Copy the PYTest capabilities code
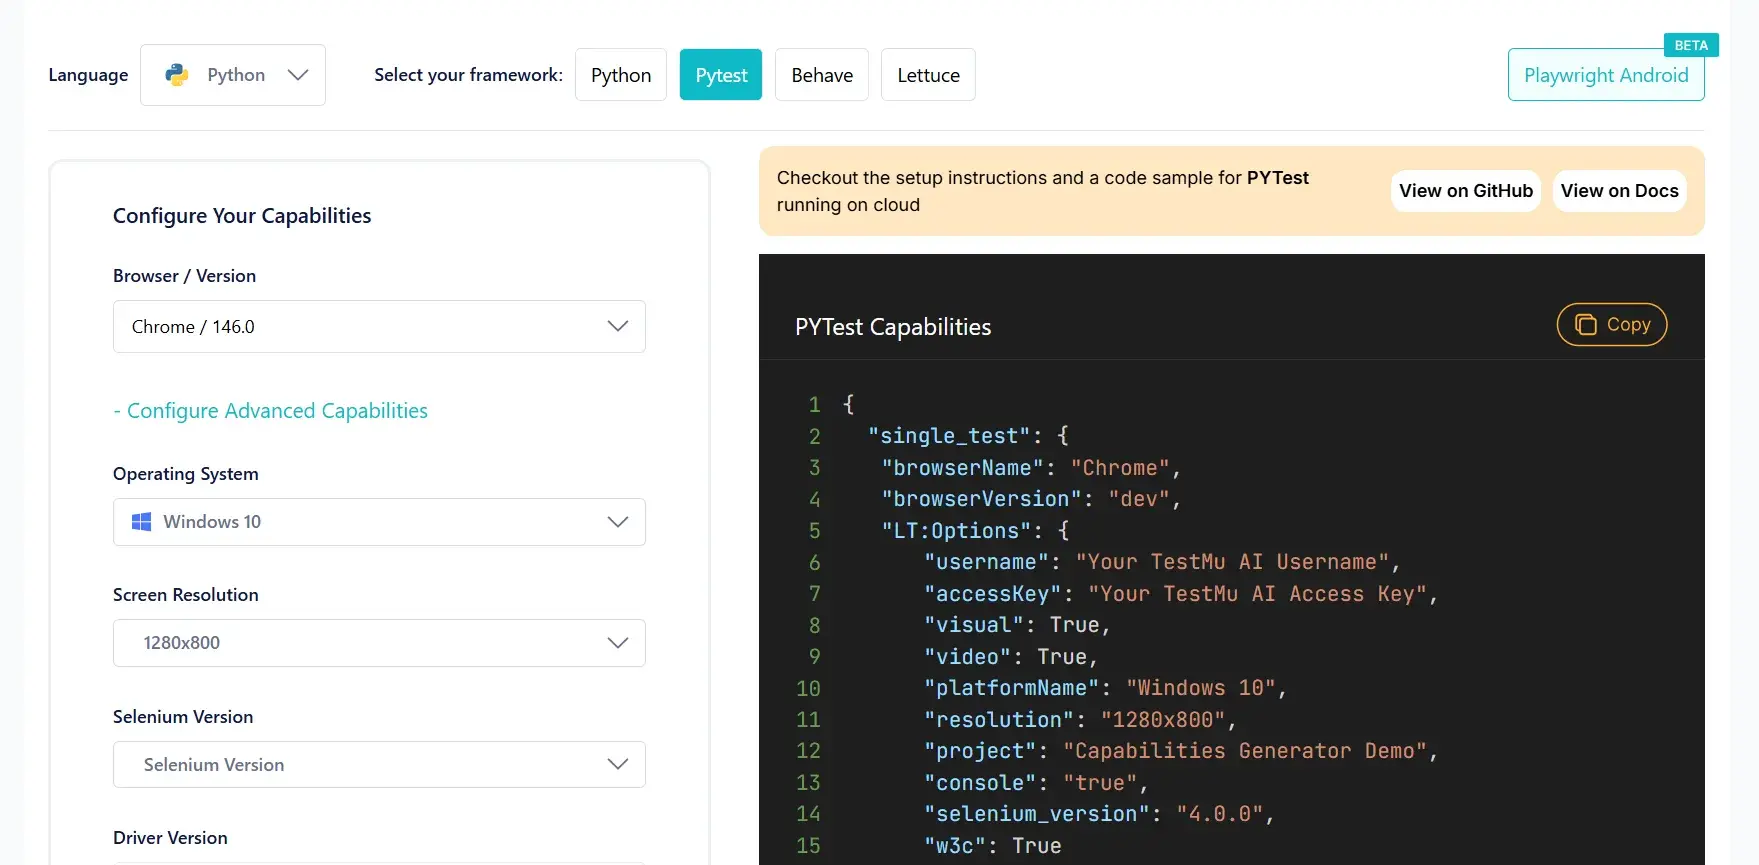Viewport: 1759px width, 865px height. point(1612,324)
